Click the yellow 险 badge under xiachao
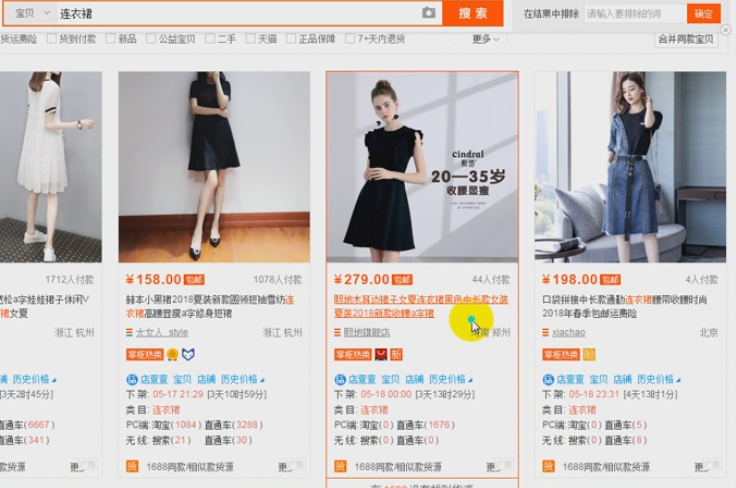This screenshot has width=736, height=488. point(589,354)
